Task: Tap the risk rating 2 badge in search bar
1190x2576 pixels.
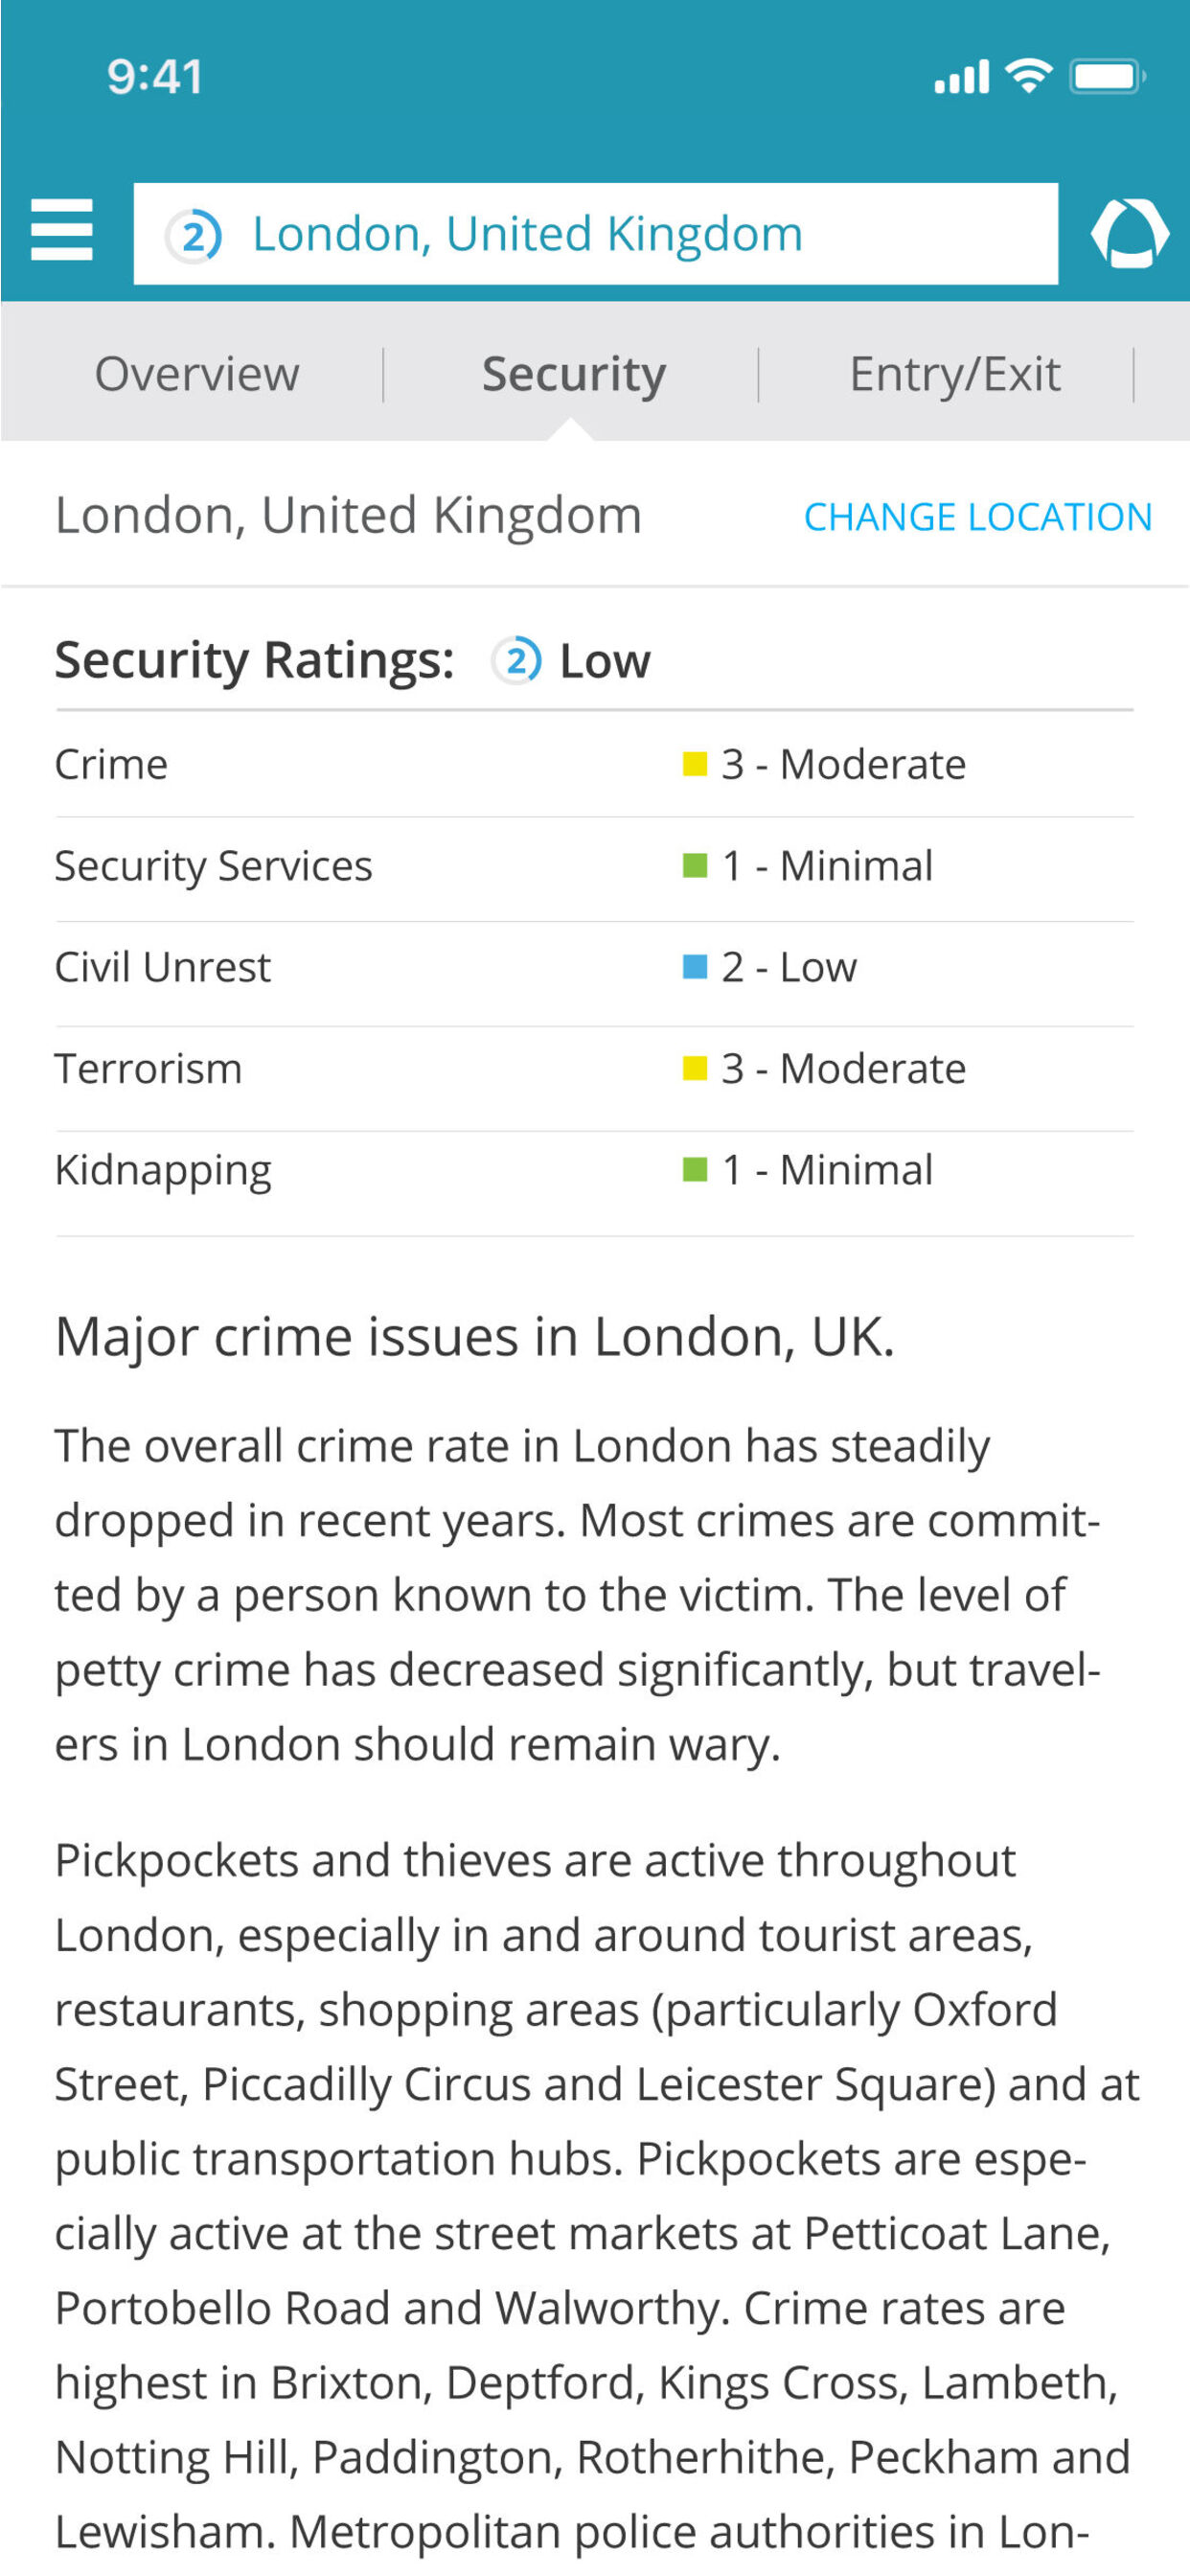Action: pos(194,236)
